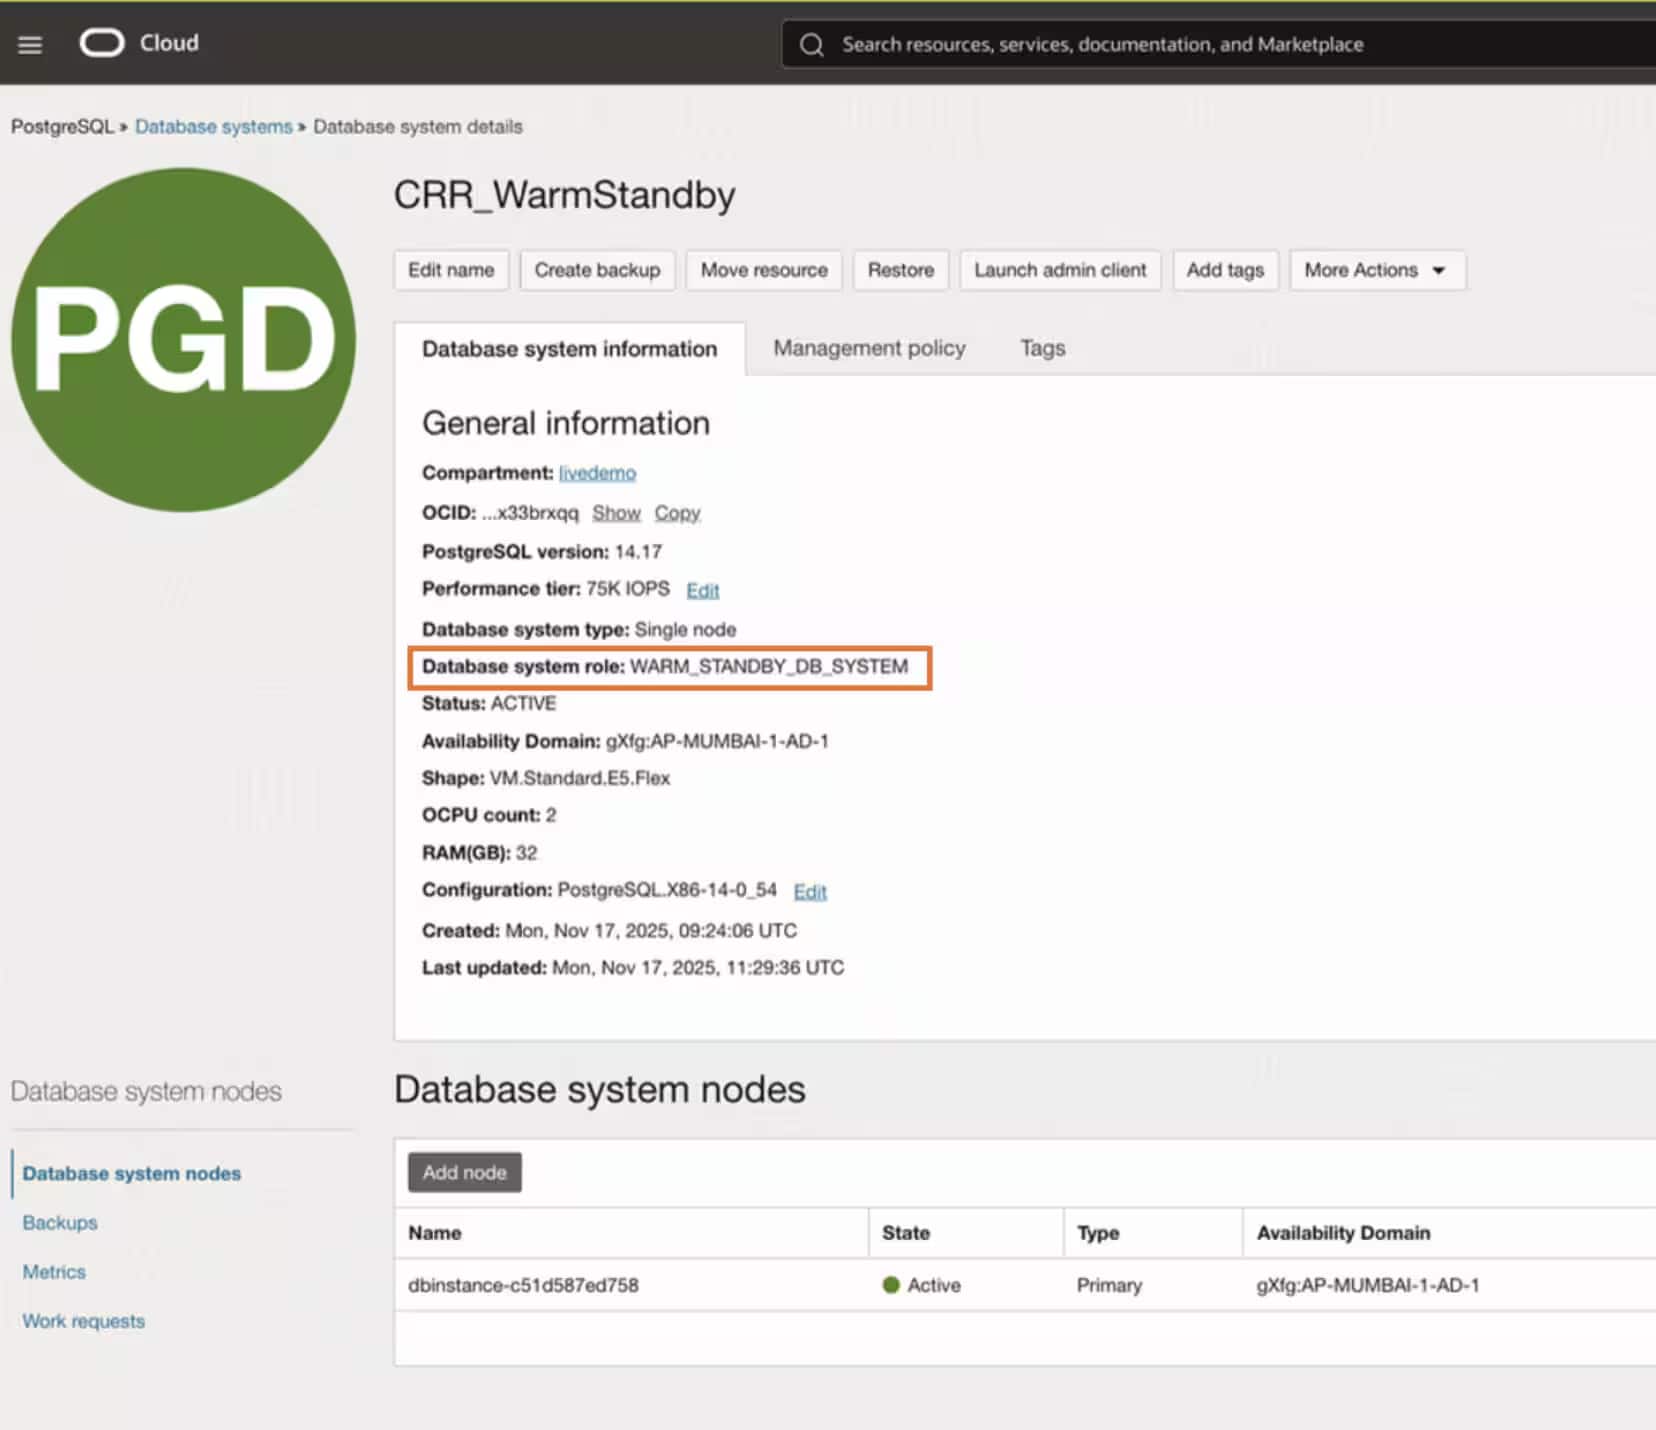Click the WARM_STANDBY_DB_SYSTEM role value

click(x=769, y=667)
